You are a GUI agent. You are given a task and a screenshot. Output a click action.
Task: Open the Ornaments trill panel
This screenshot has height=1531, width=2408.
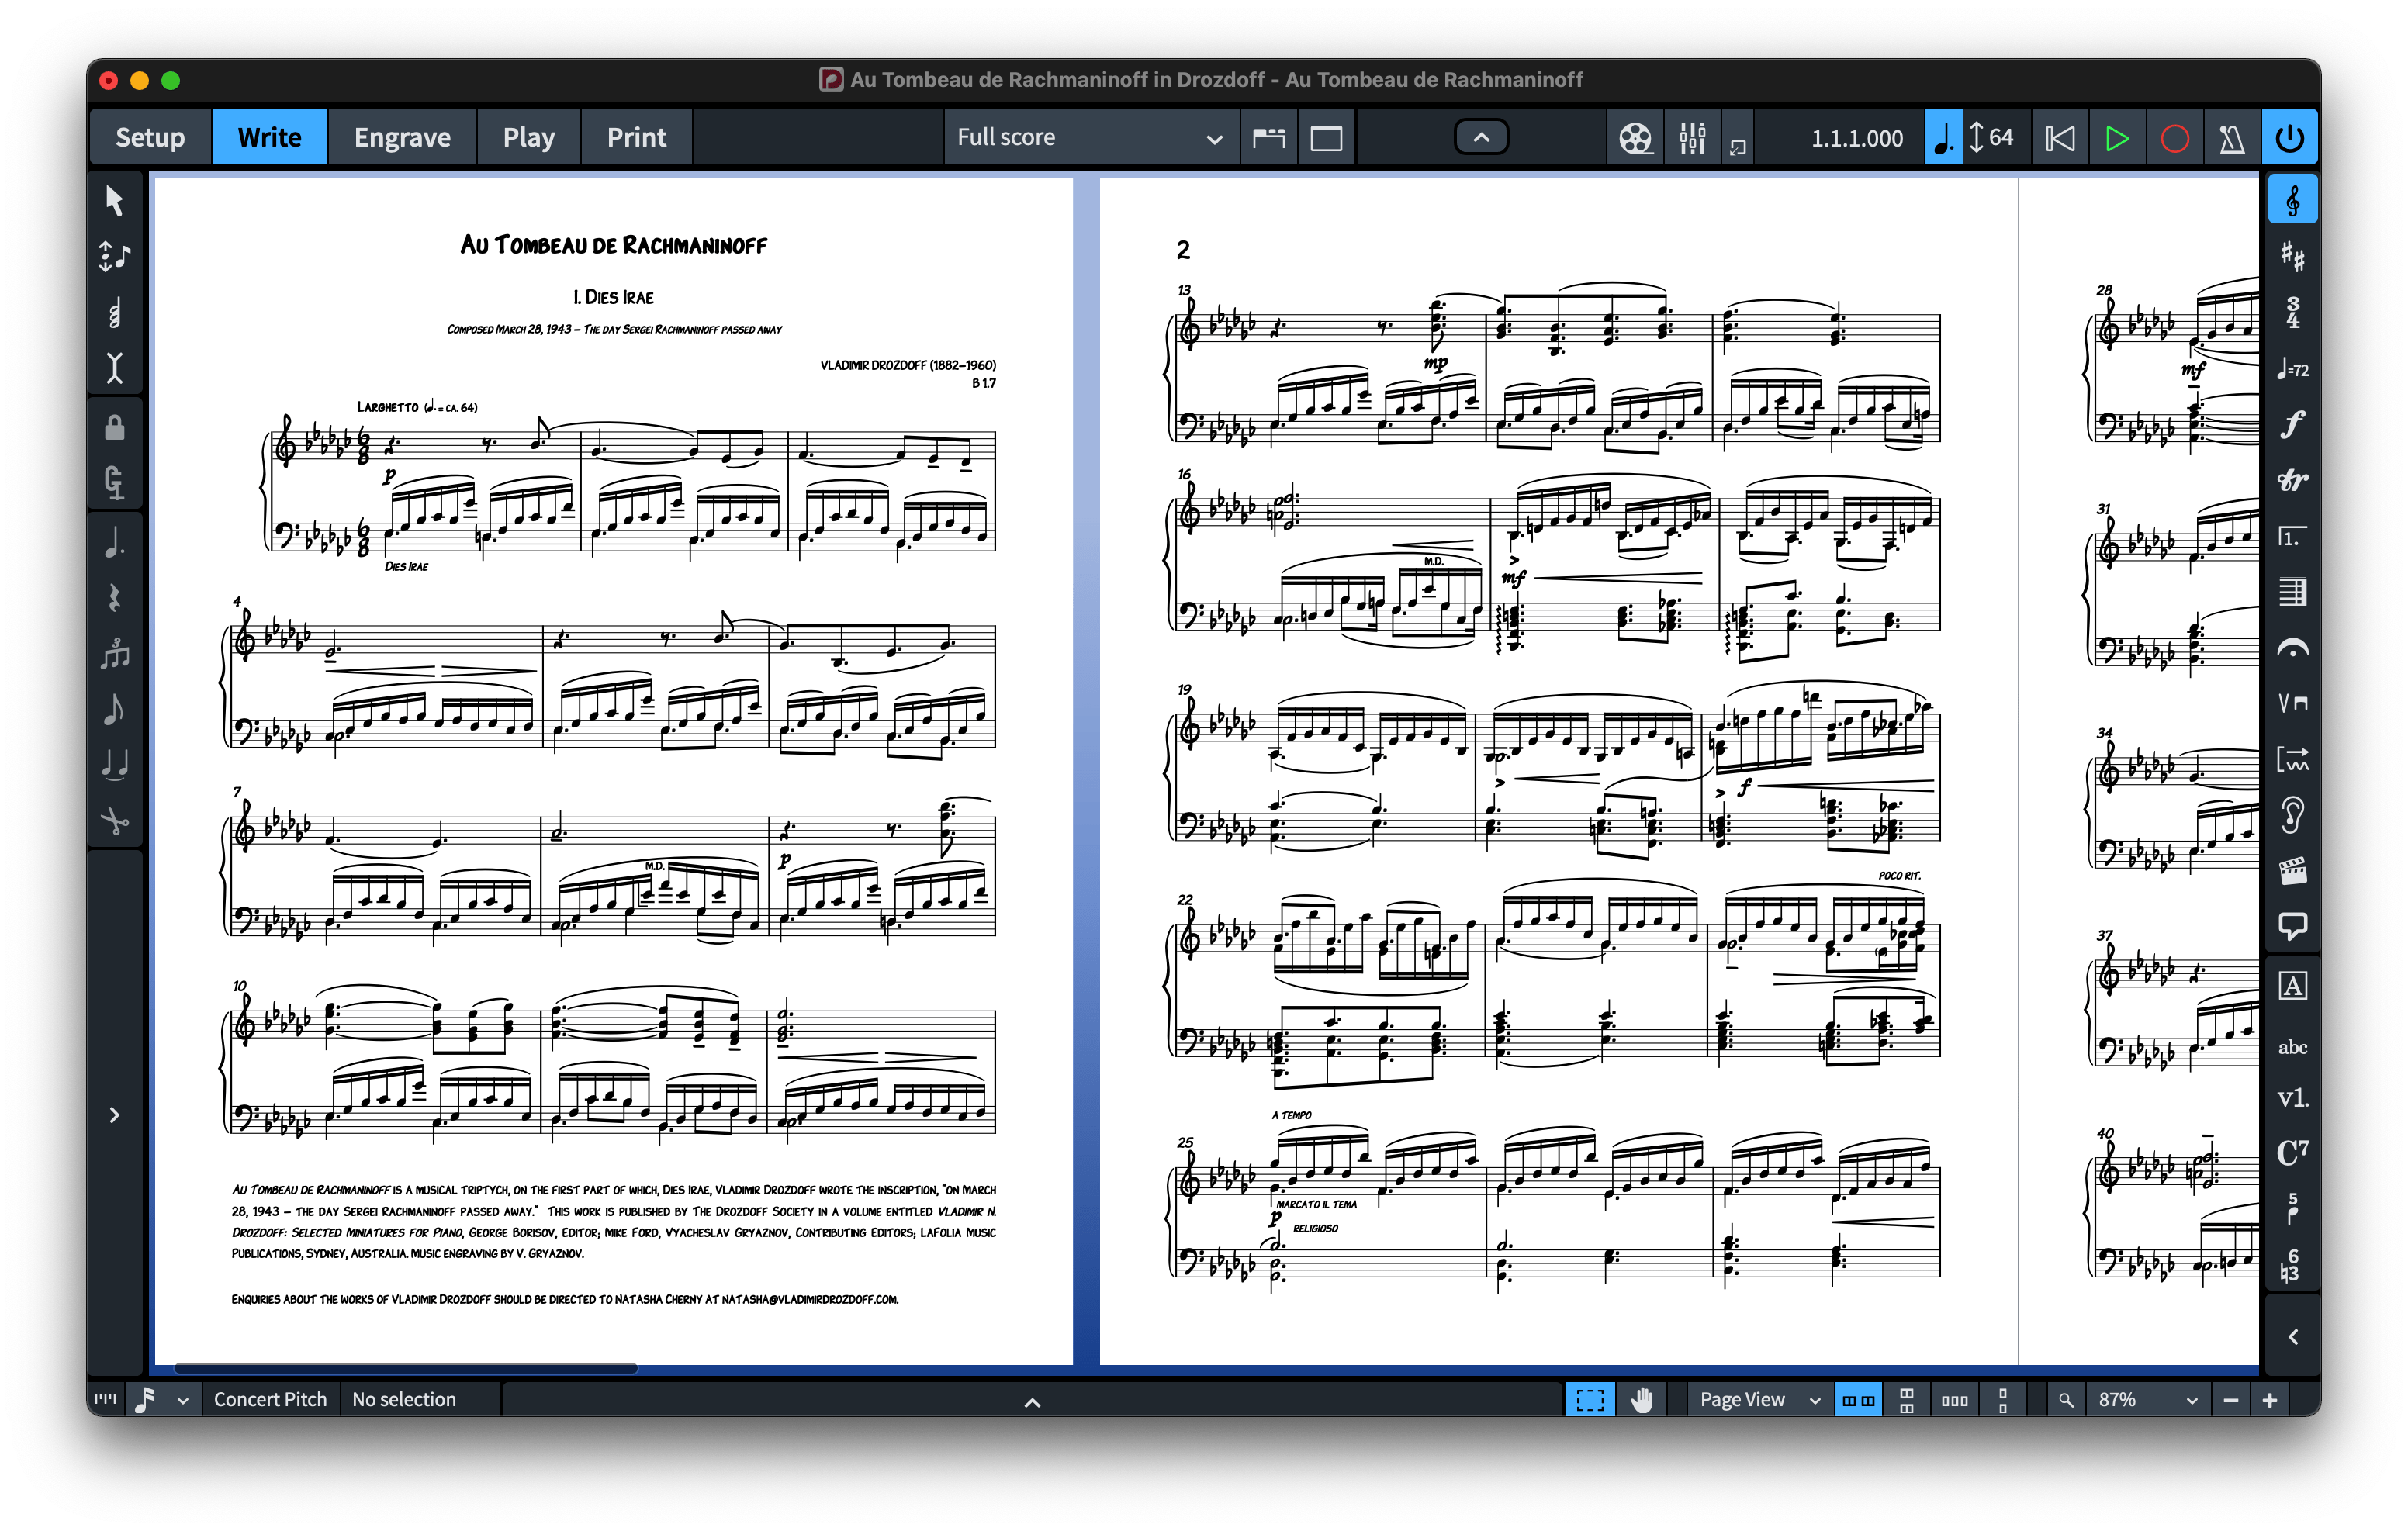[x=2292, y=481]
